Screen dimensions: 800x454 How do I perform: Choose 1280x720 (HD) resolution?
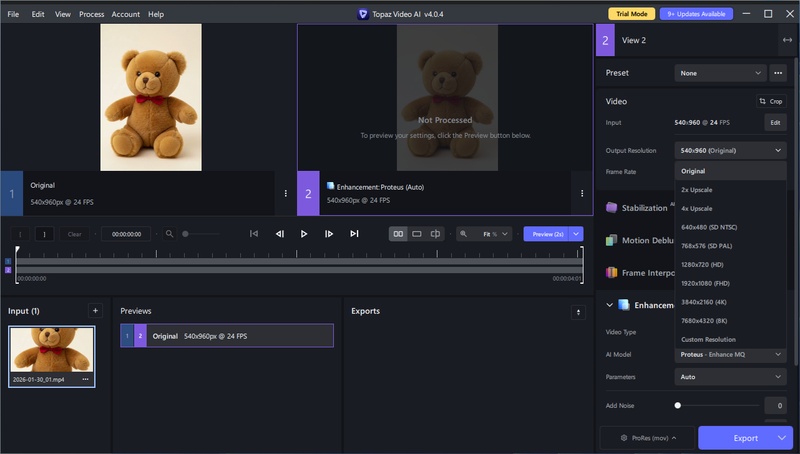point(731,265)
